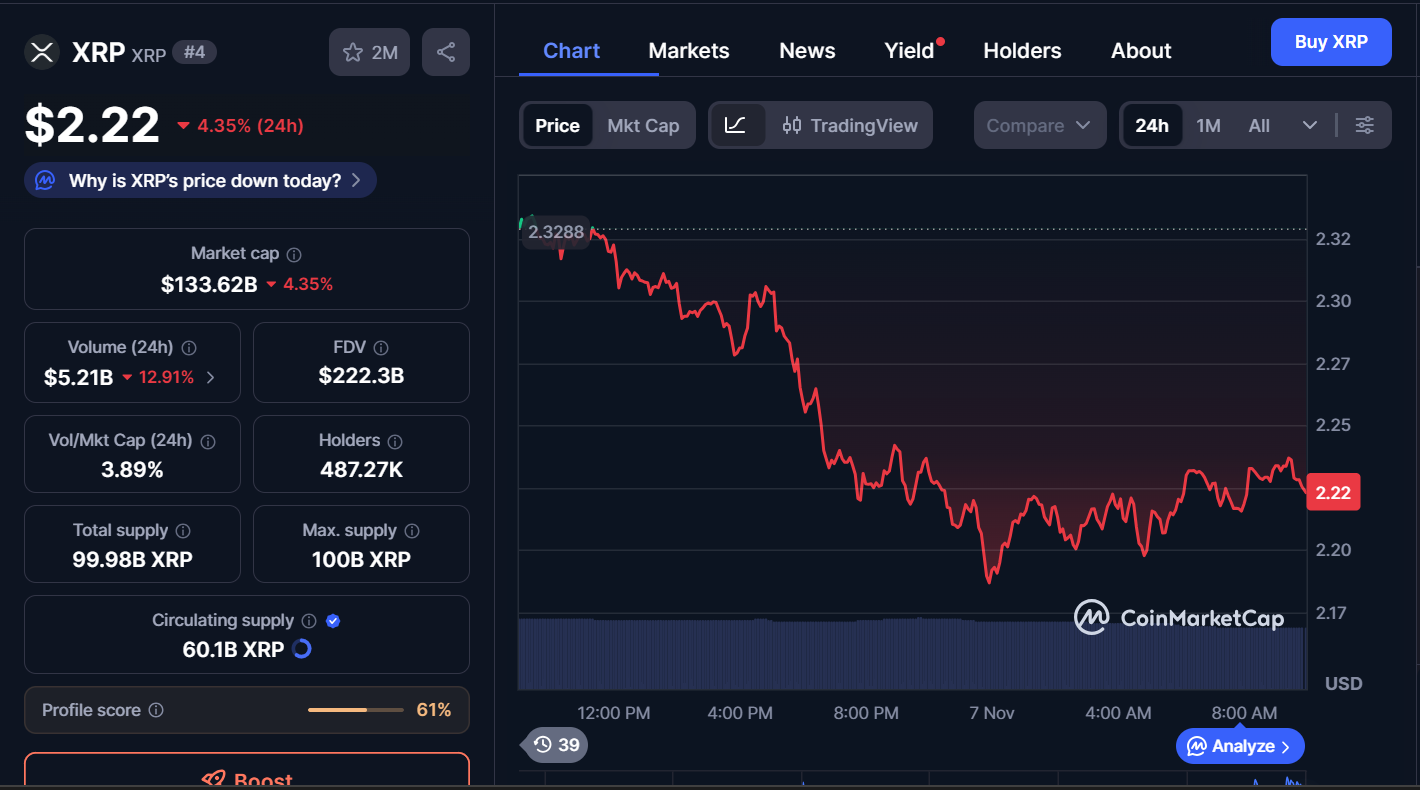Image resolution: width=1420 pixels, height=790 pixels.
Task: Open chart settings sliders icon
Action: [1364, 125]
